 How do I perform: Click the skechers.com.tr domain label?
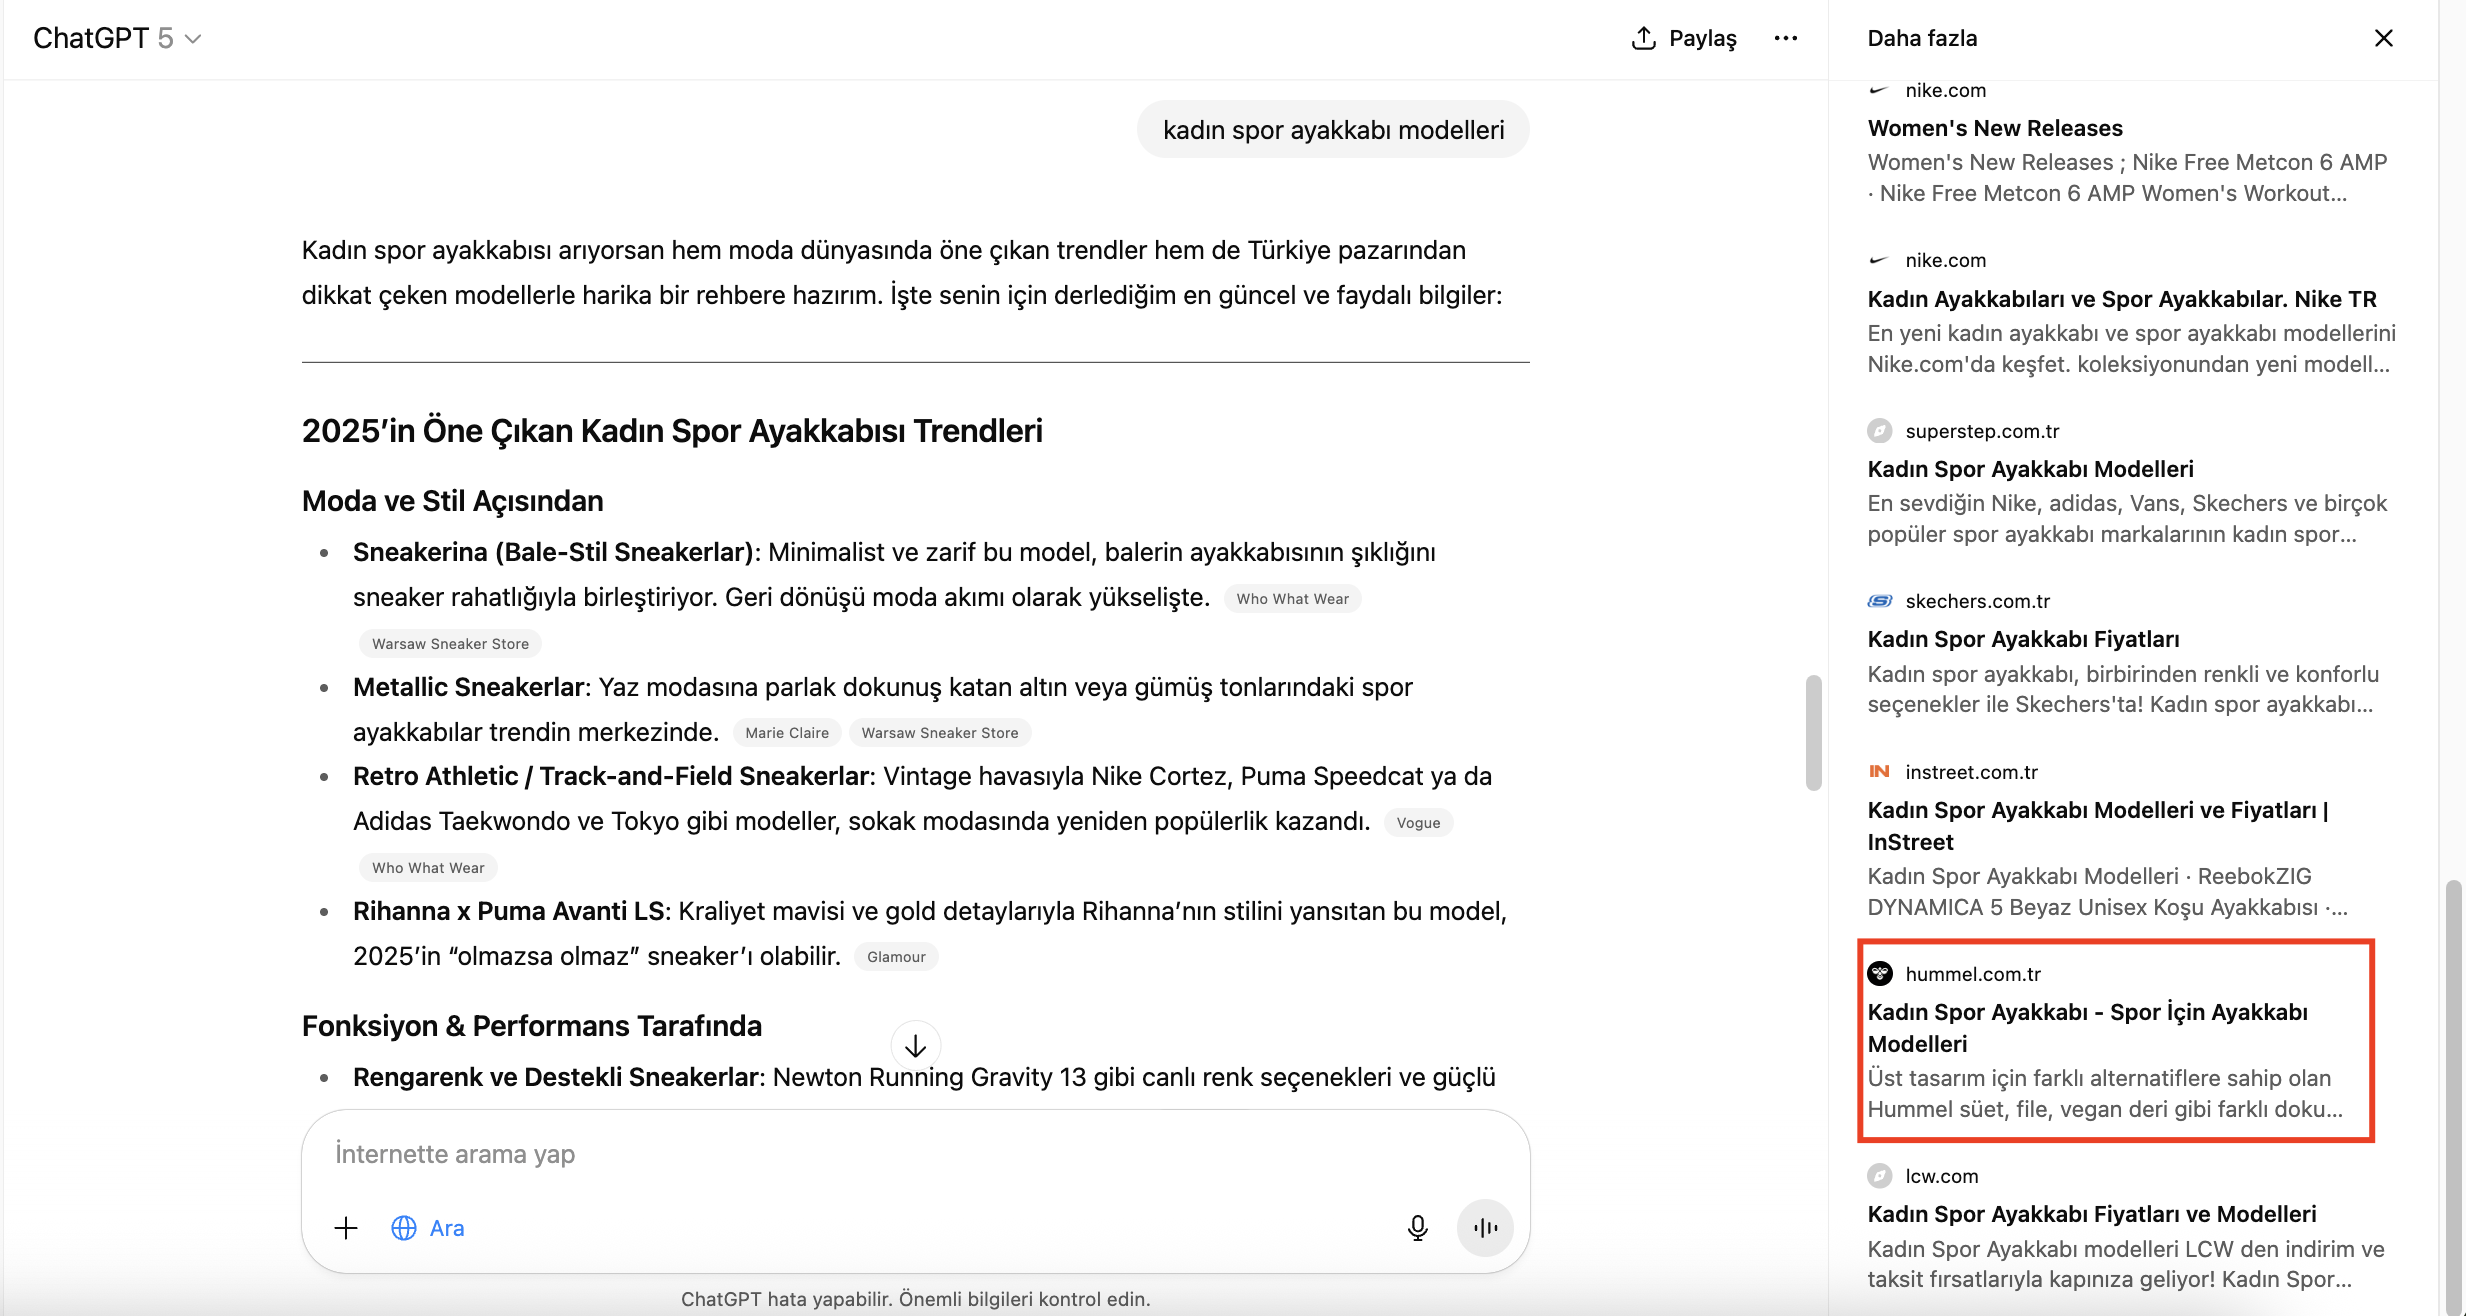click(1977, 601)
